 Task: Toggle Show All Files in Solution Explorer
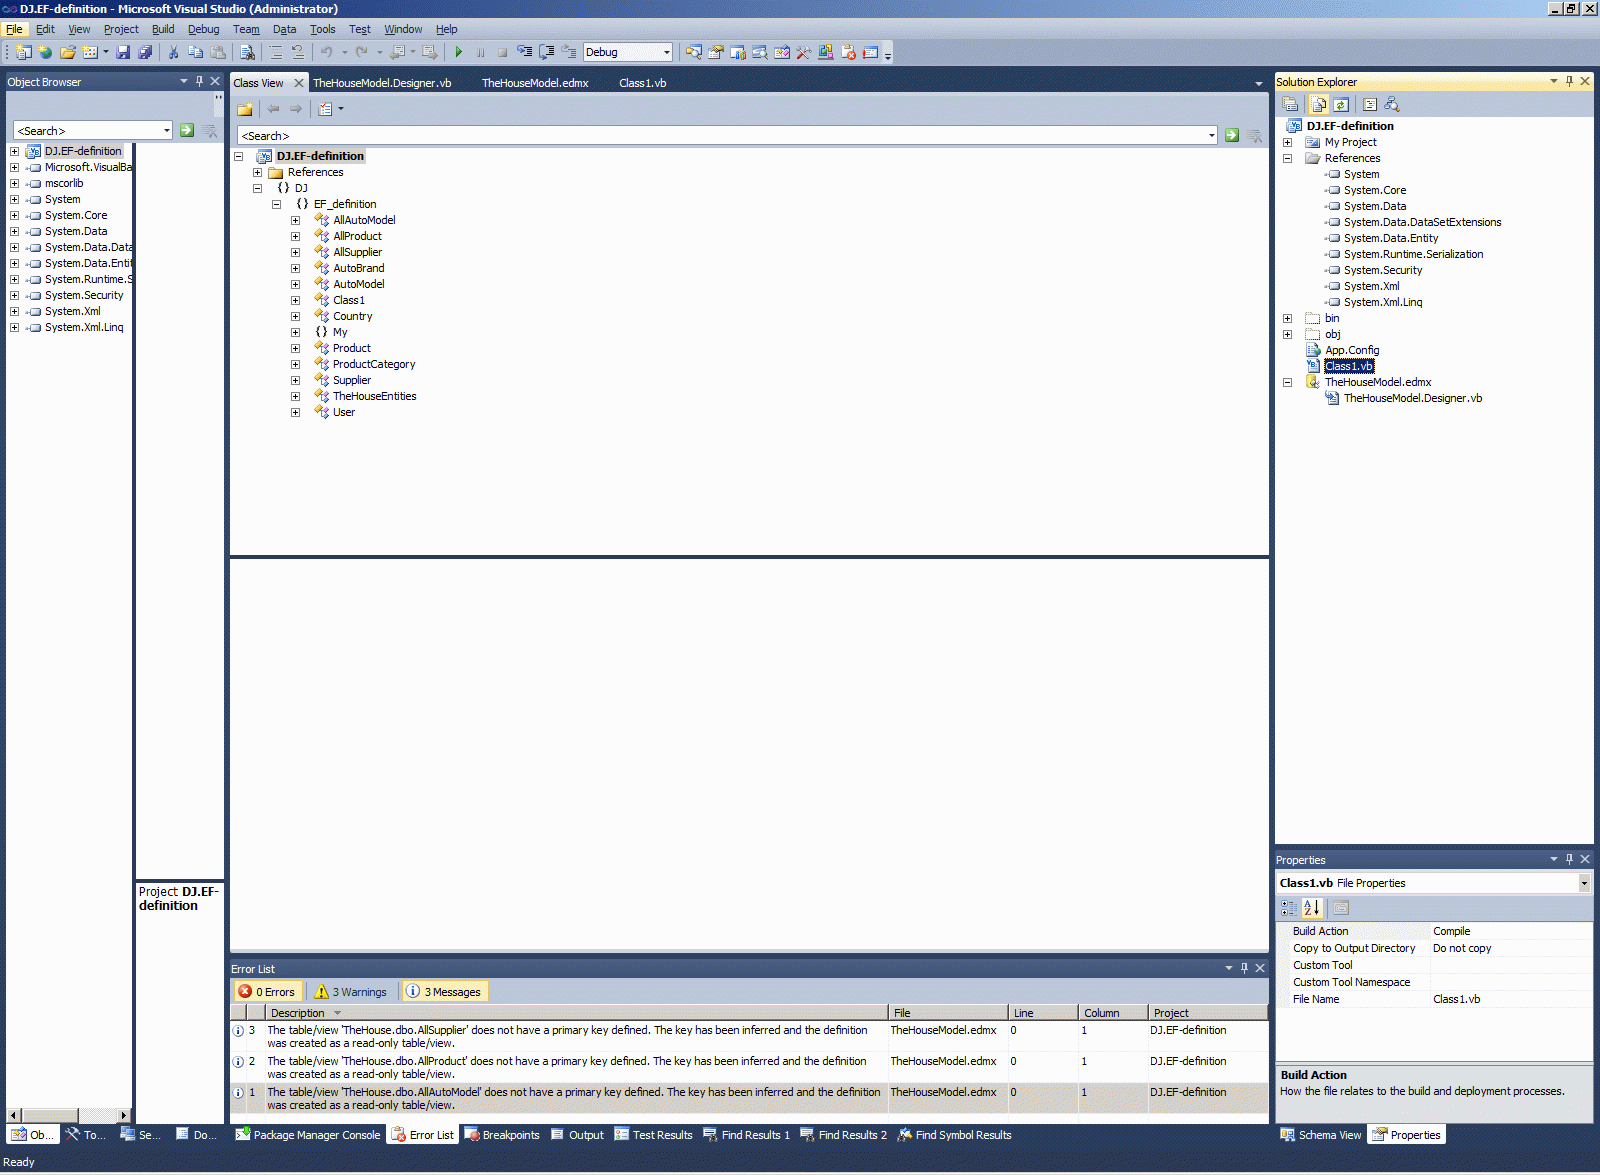[1318, 104]
